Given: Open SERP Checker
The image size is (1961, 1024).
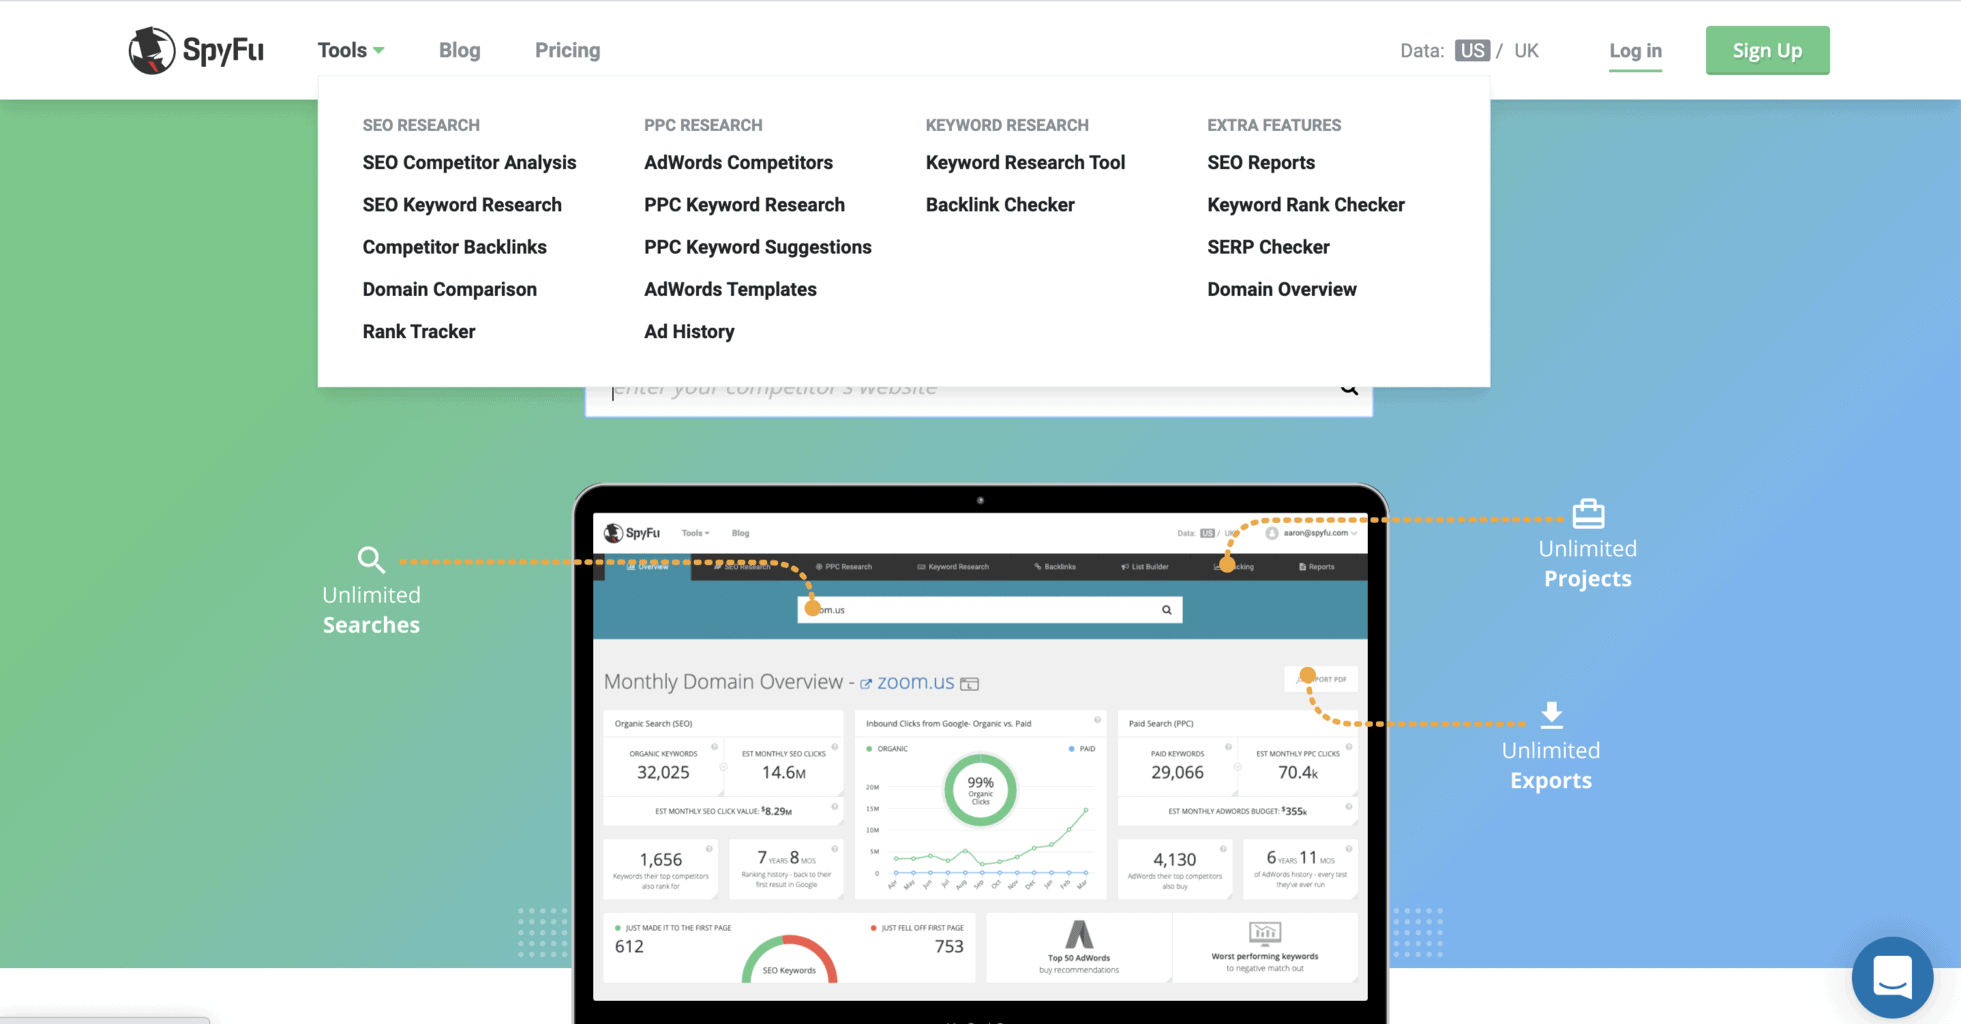Looking at the screenshot, I should tap(1268, 247).
